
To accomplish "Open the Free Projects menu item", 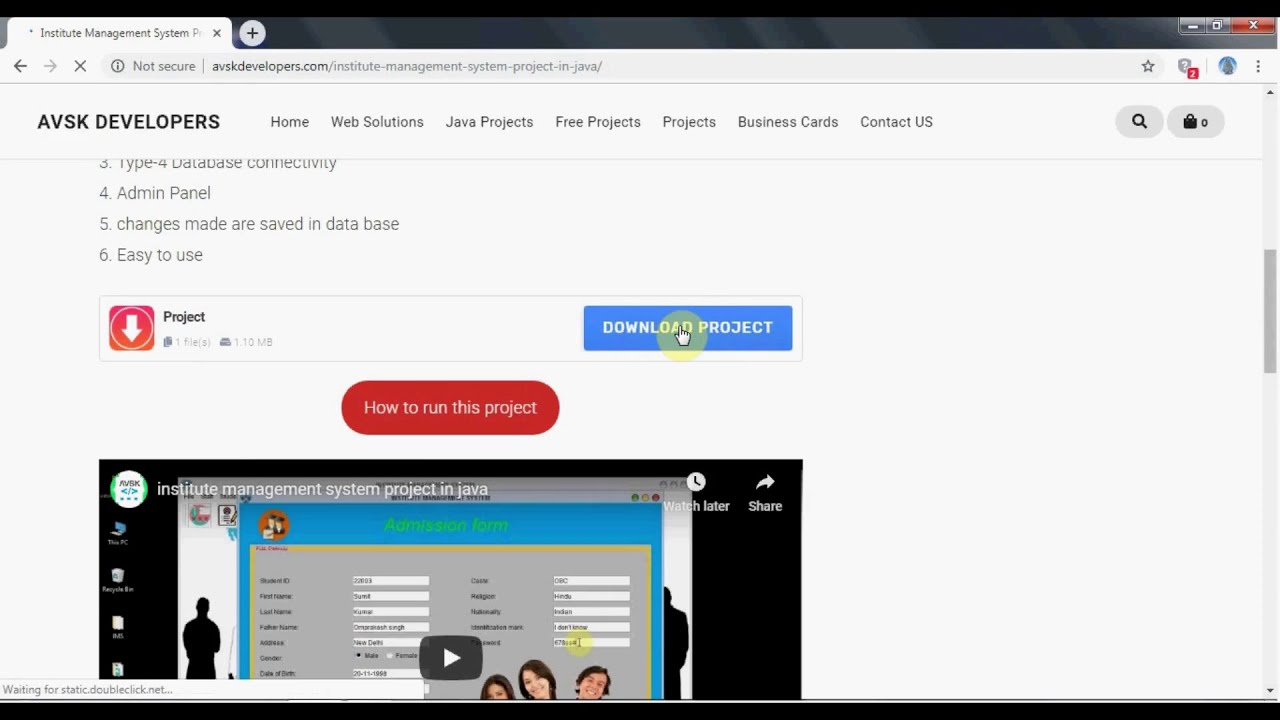I will [598, 122].
